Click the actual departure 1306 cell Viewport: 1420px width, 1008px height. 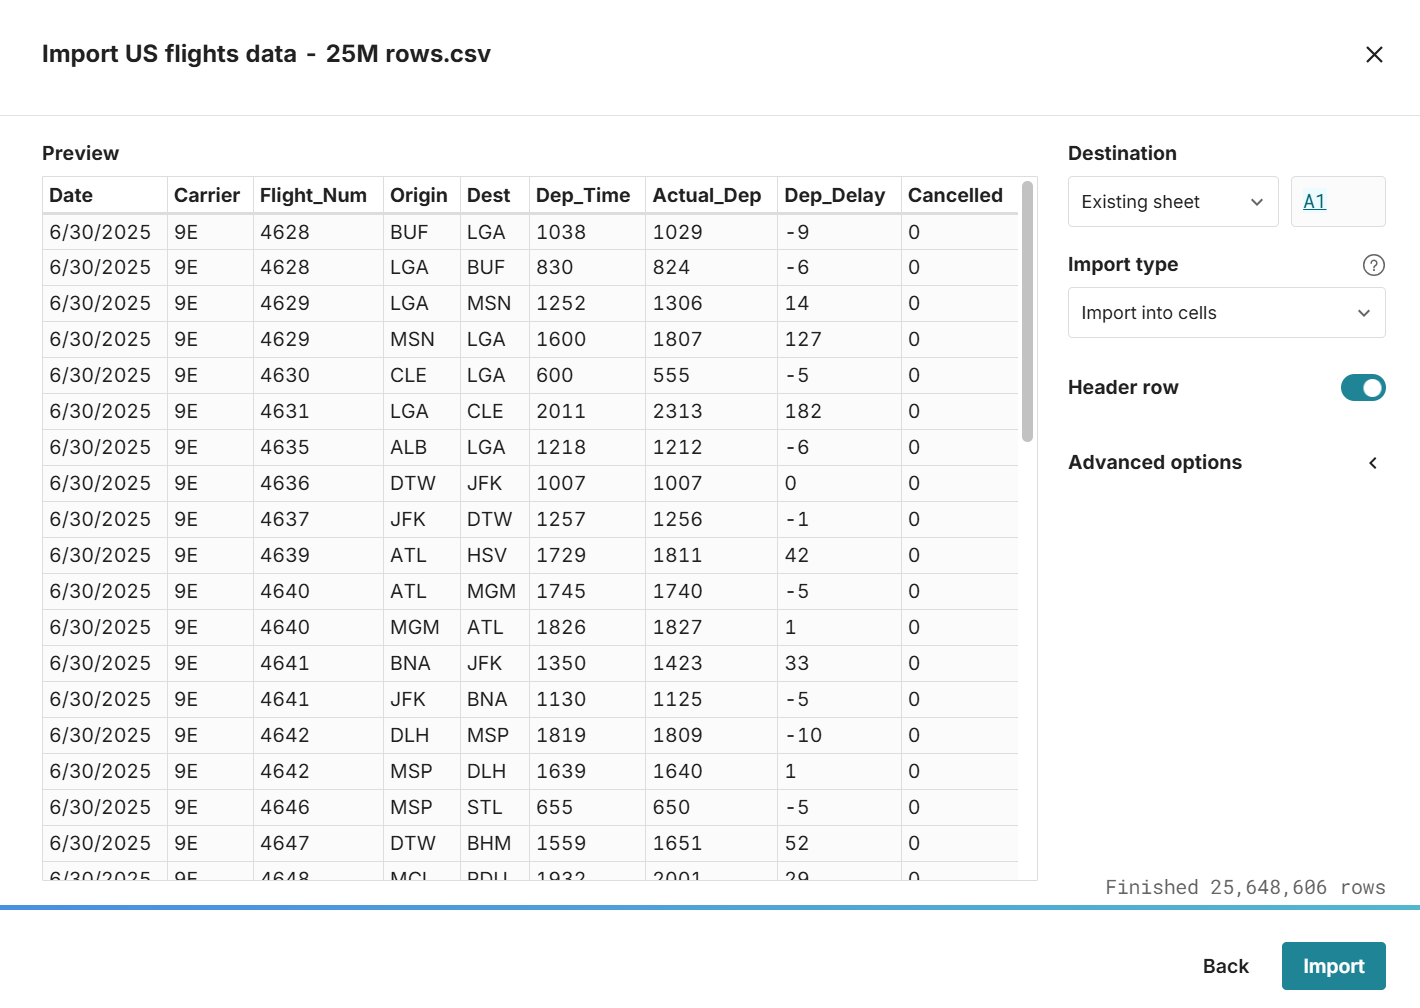pos(712,304)
